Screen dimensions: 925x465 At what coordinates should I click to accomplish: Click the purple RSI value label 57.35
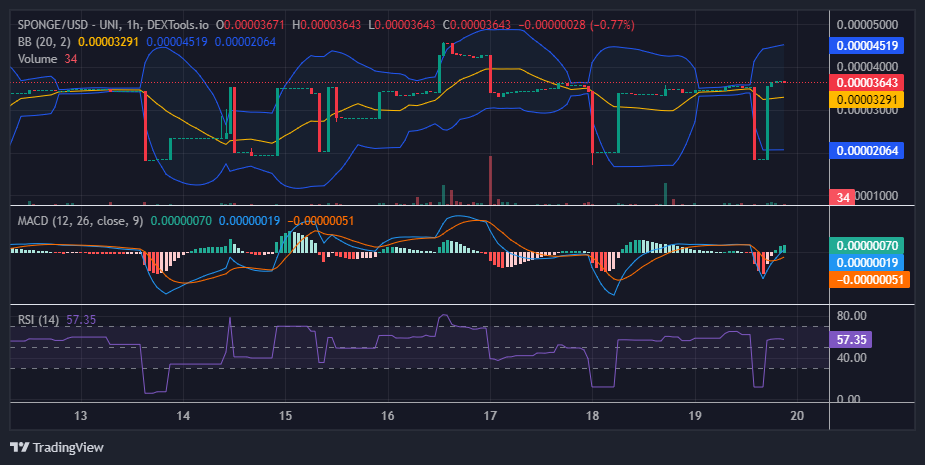coord(851,340)
